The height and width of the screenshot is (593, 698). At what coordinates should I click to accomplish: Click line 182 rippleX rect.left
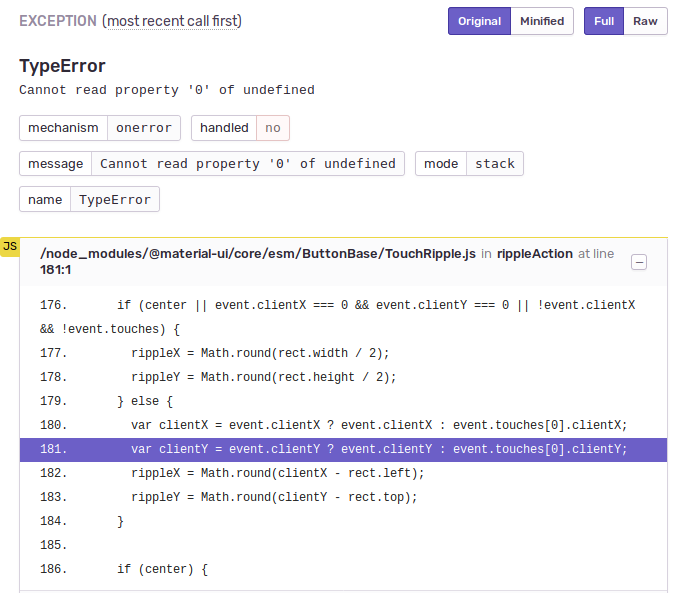[x=343, y=473]
